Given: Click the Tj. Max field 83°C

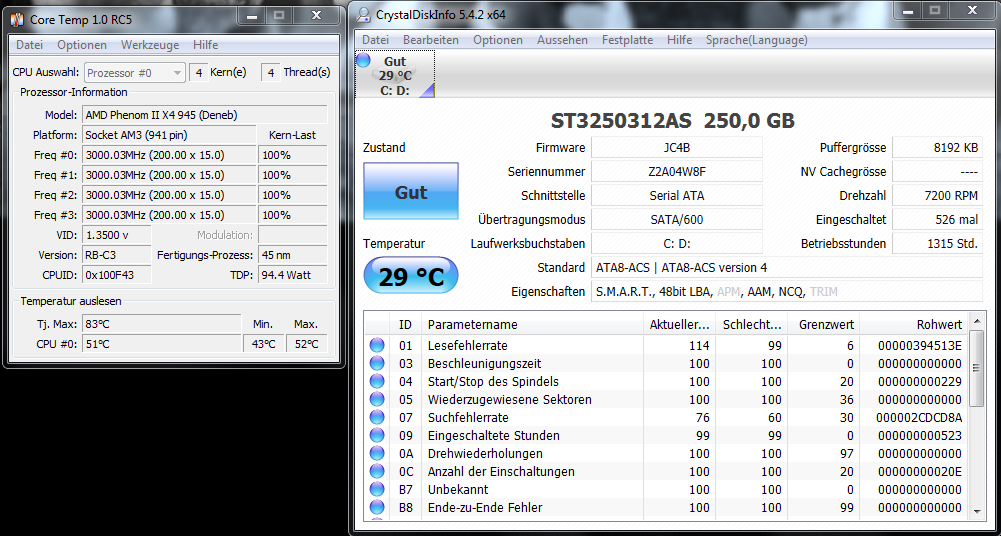Looking at the screenshot, I should pyautogui.click(x=162, y=324).
